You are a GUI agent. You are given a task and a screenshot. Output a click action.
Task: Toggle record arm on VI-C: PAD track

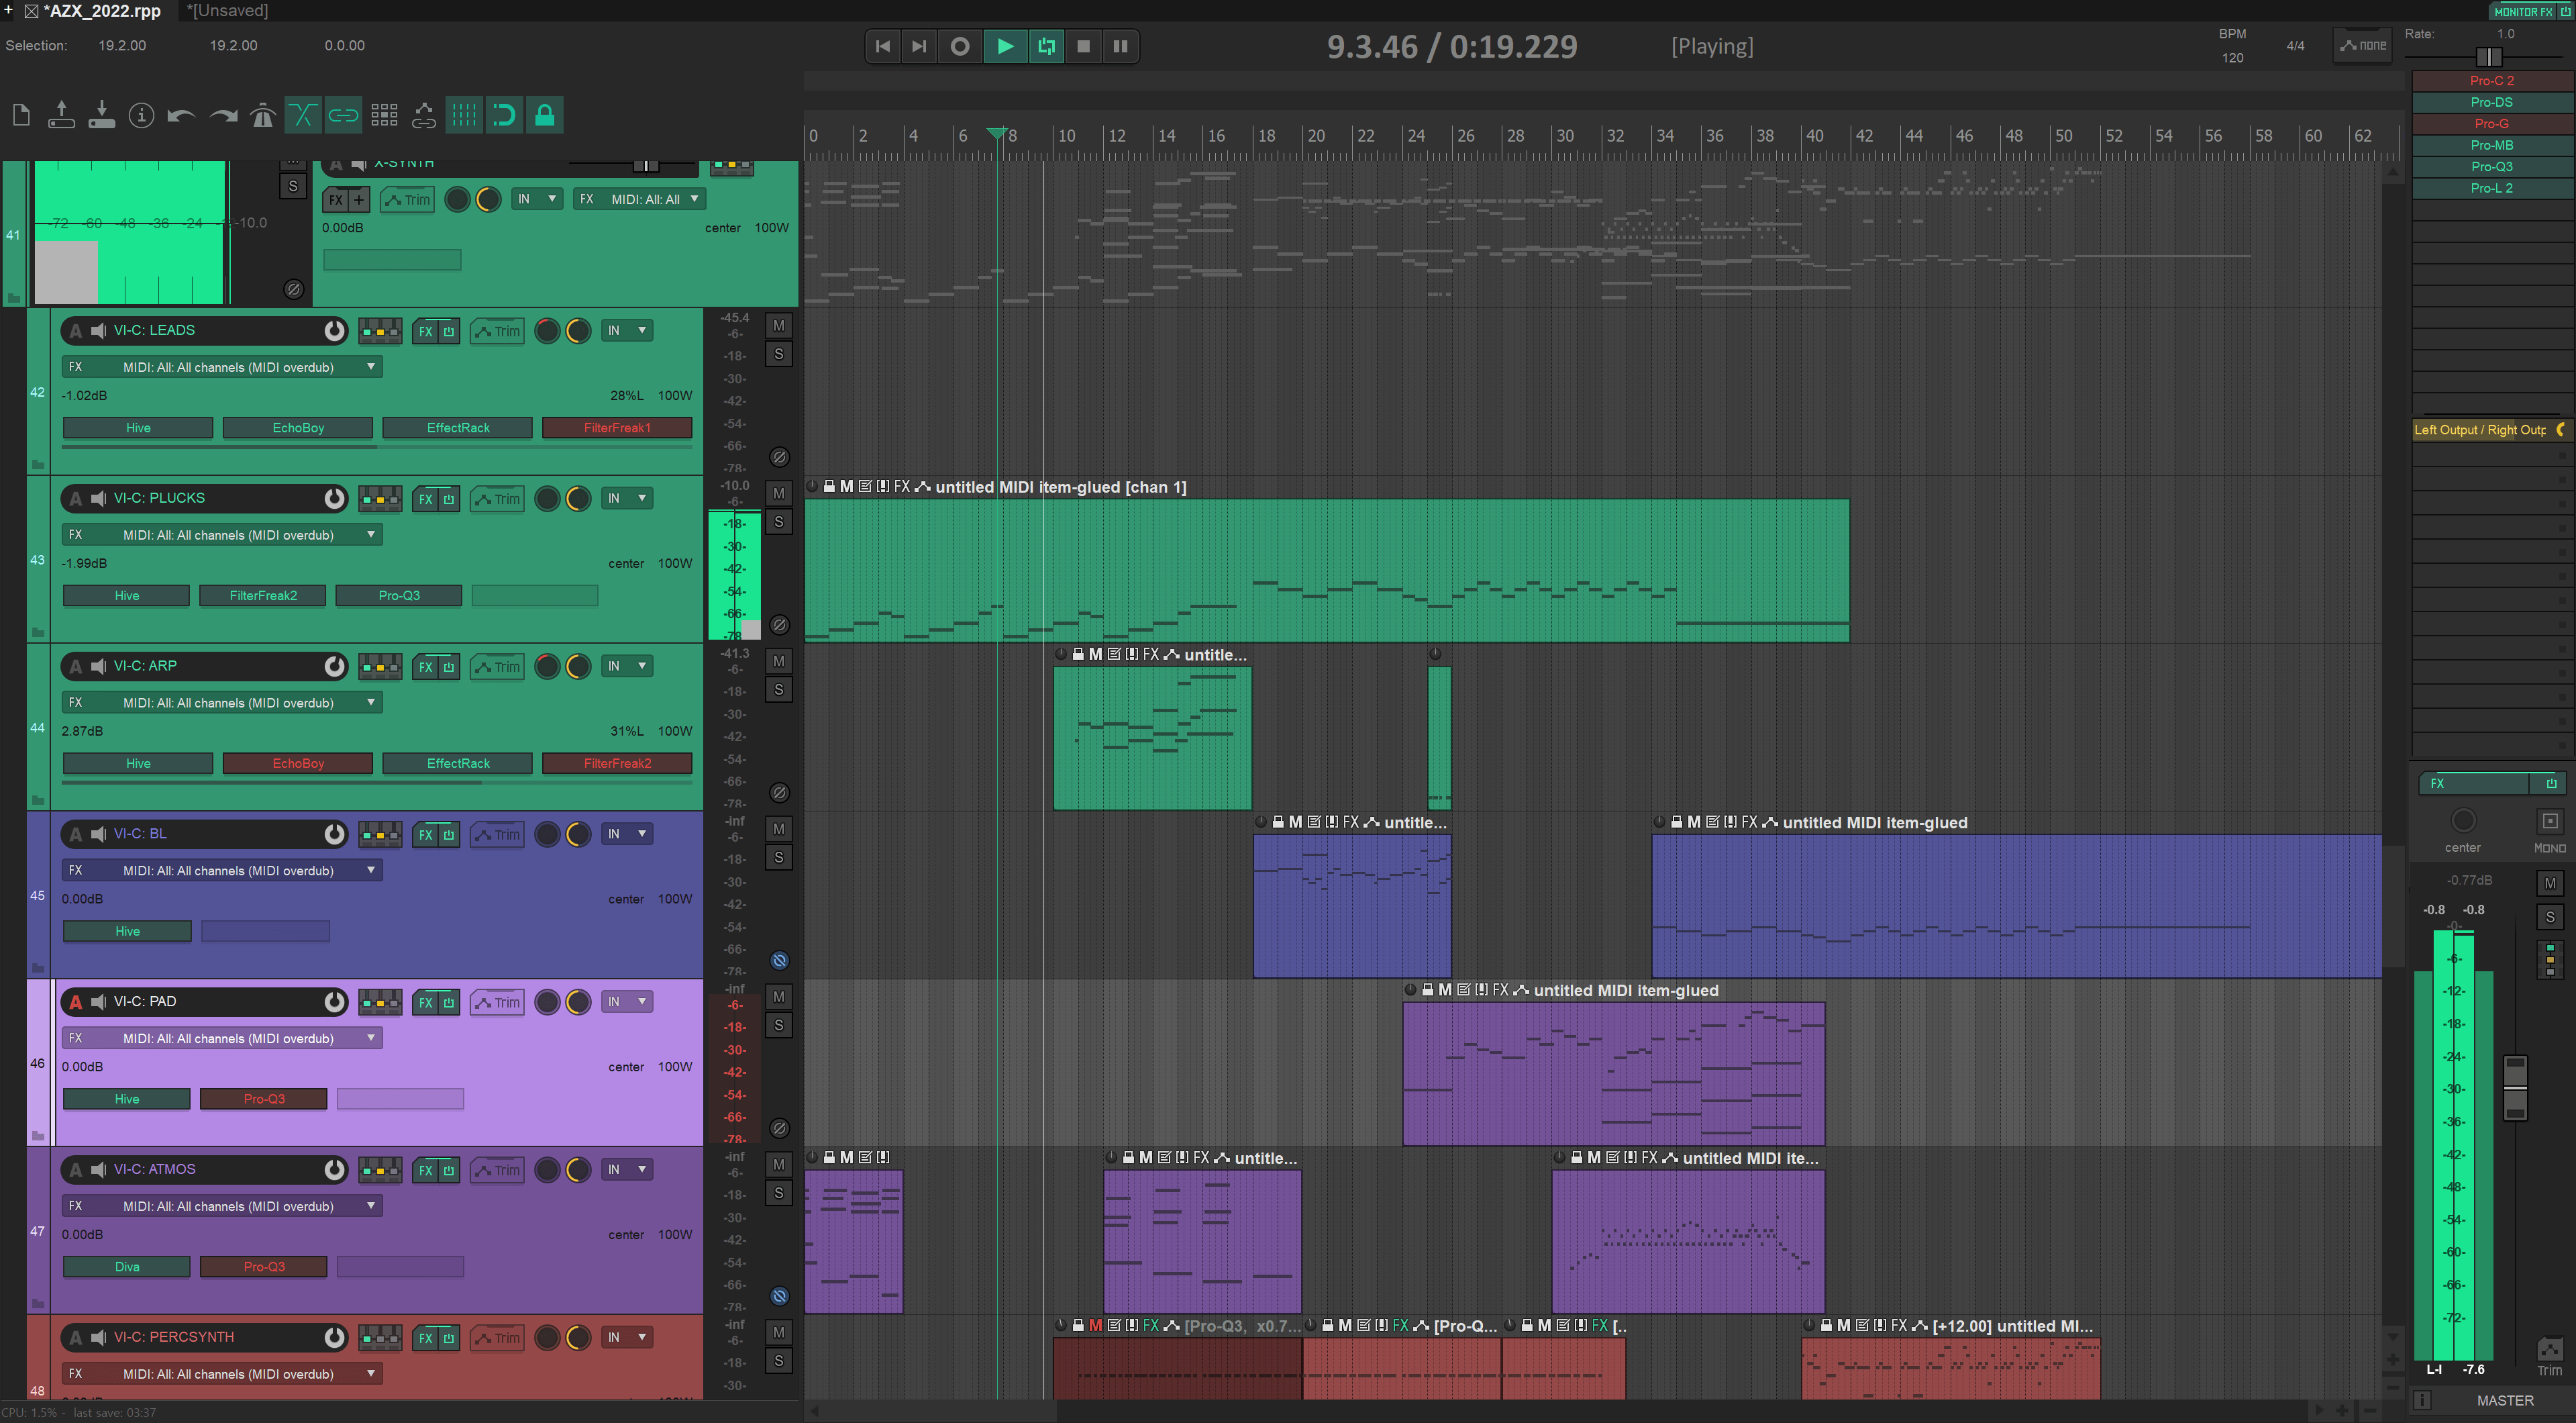pos(76,1001)
